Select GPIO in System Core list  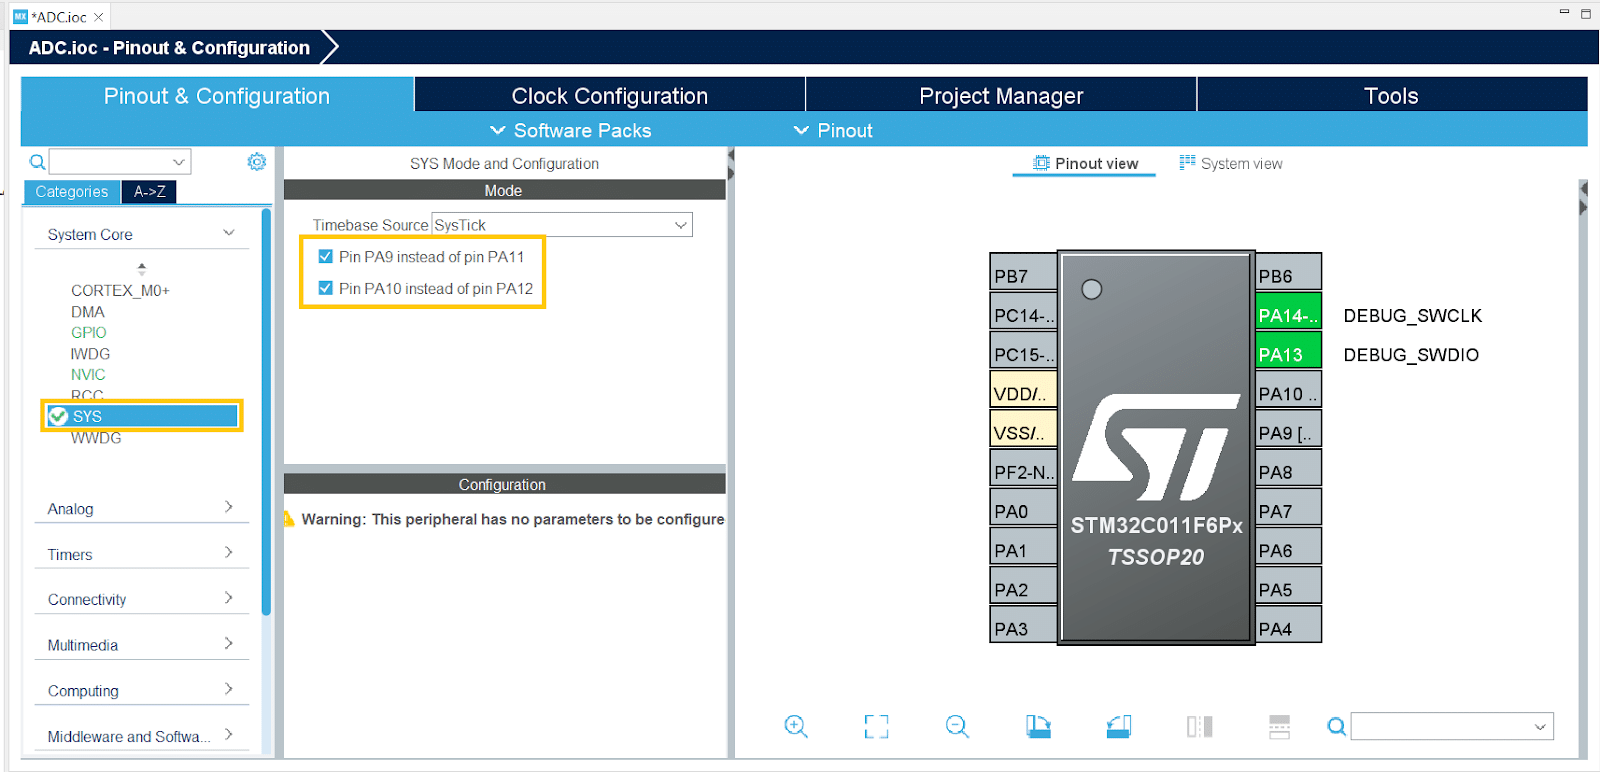(88, 333)
